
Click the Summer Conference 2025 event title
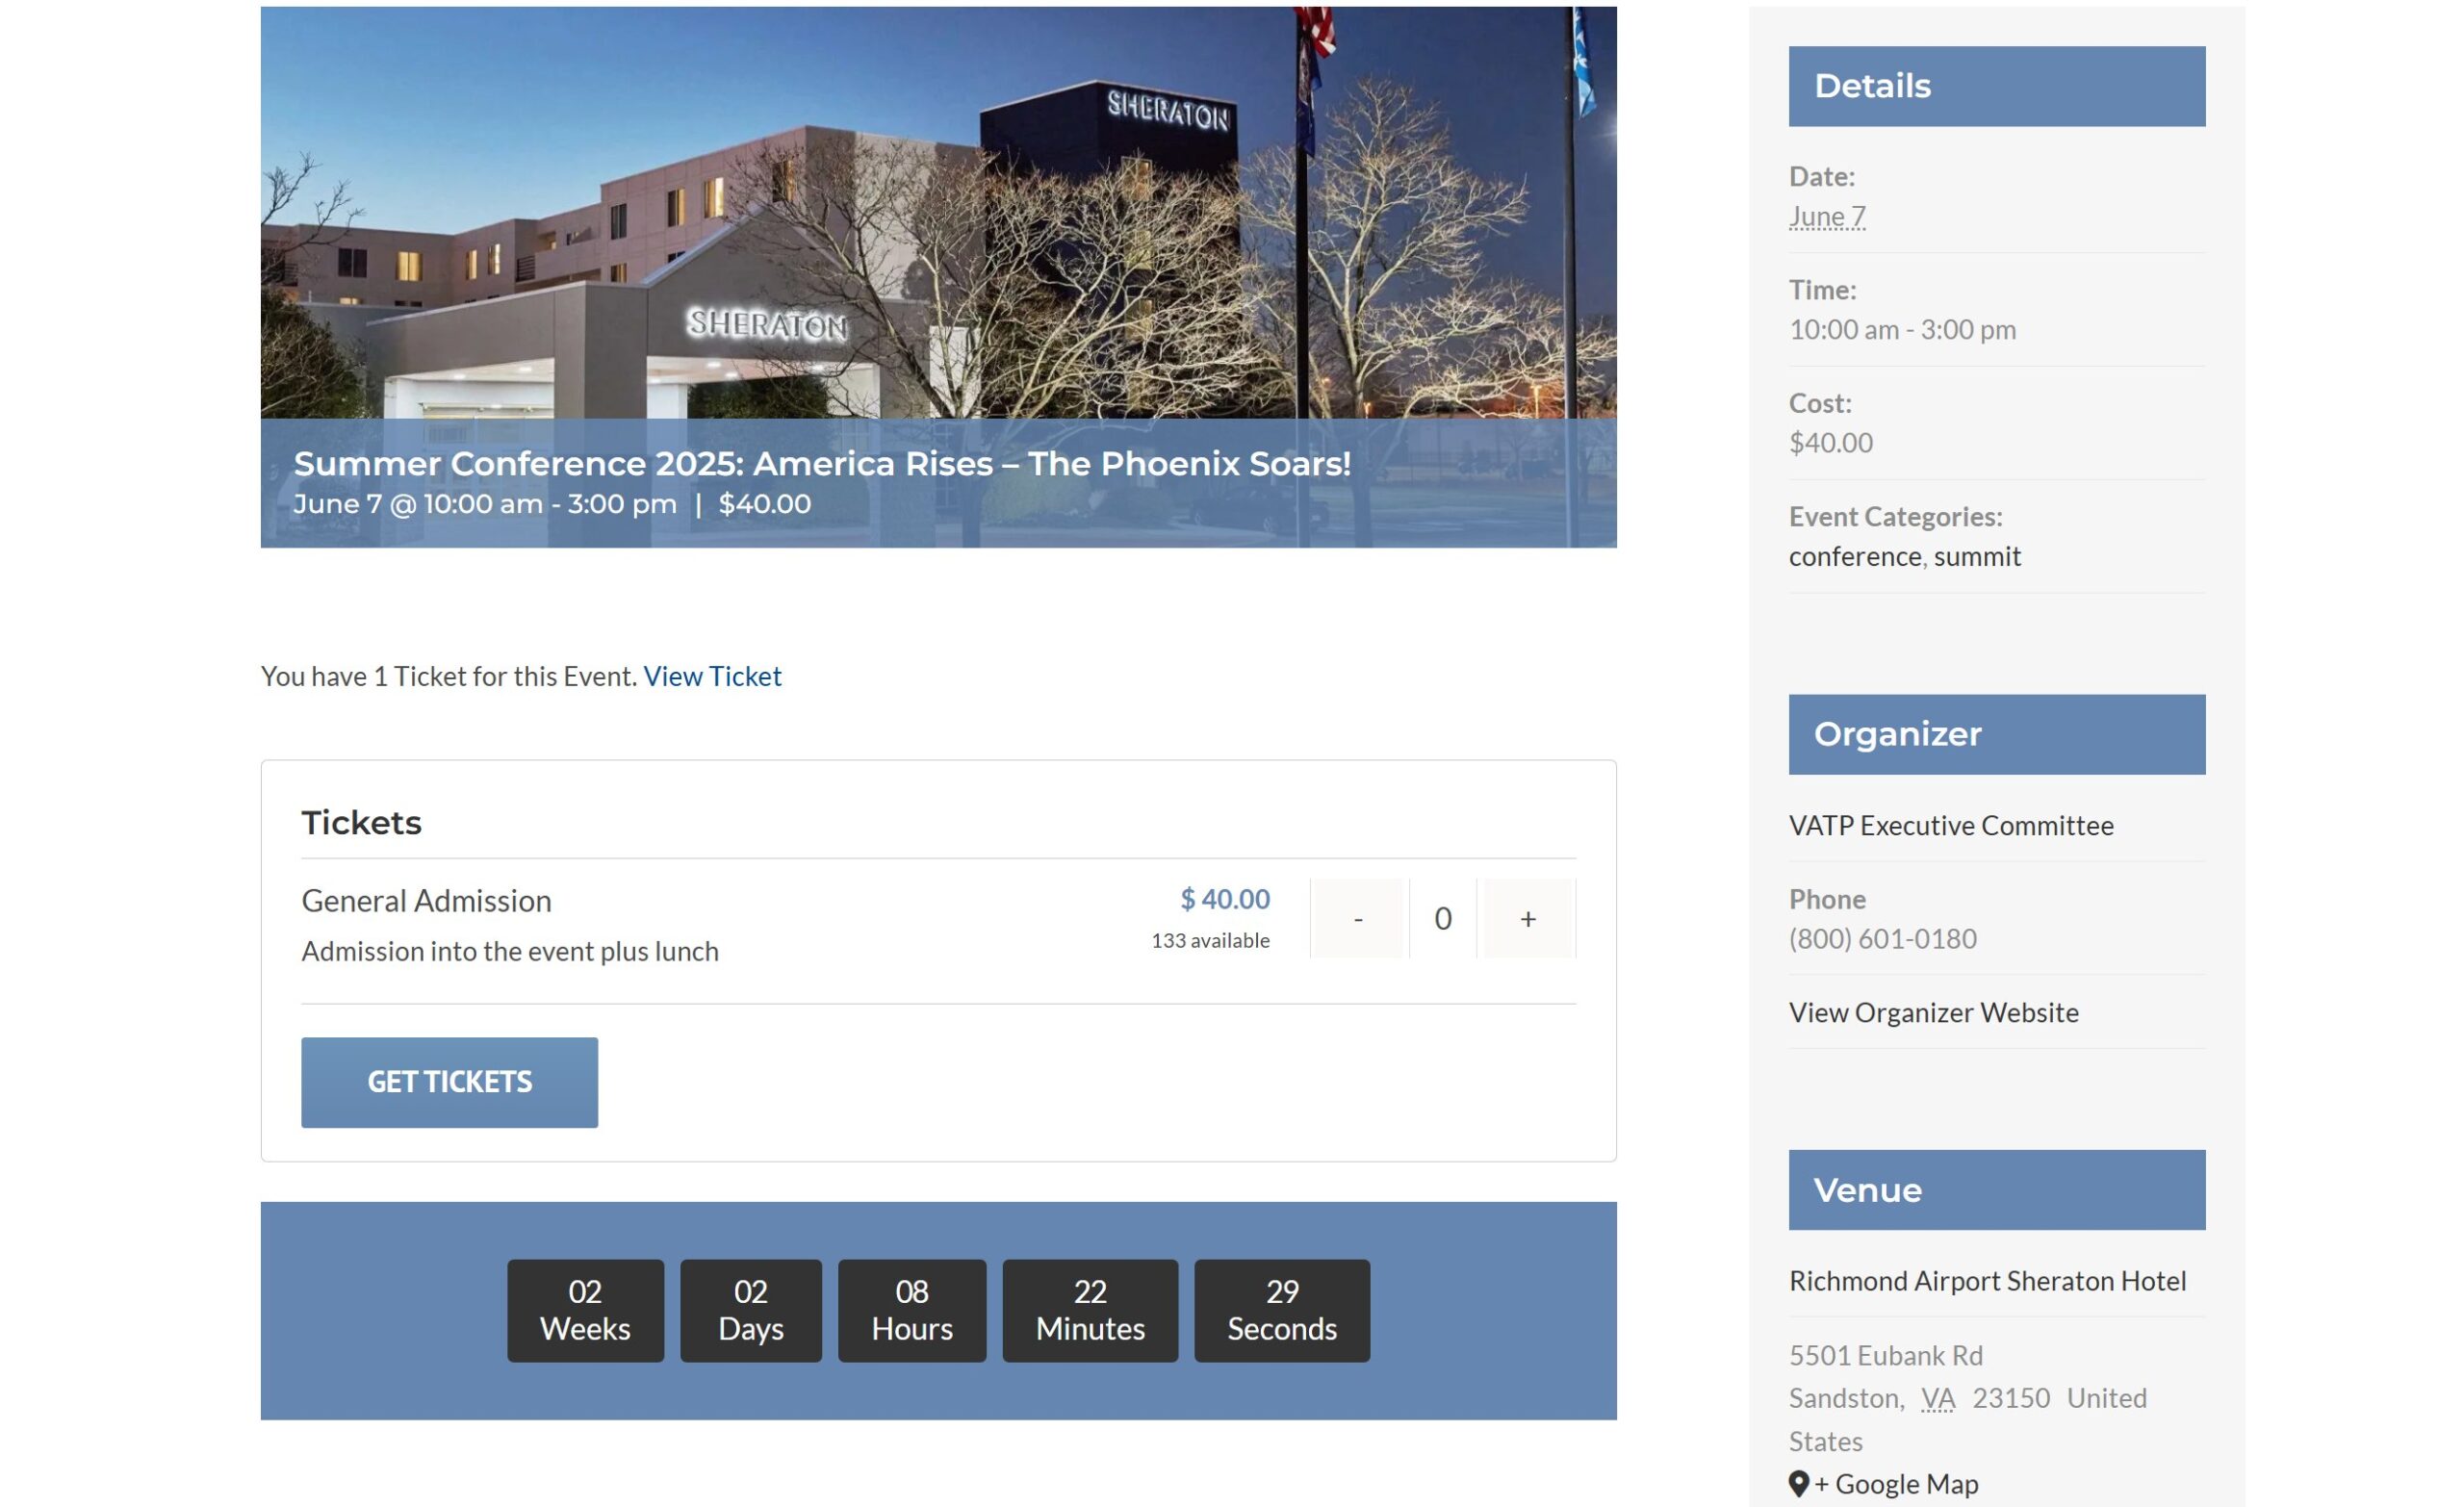pos(822,463)
